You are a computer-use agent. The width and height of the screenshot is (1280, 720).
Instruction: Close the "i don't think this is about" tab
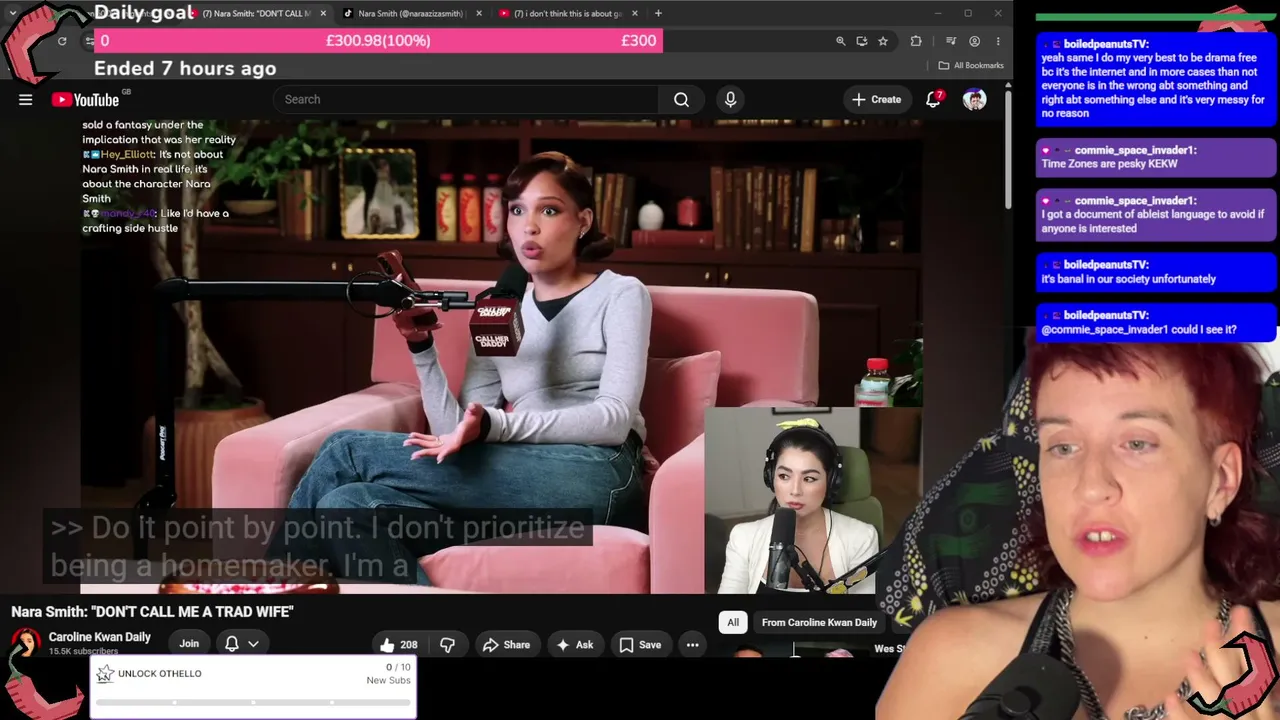click(x=635, y=13)
